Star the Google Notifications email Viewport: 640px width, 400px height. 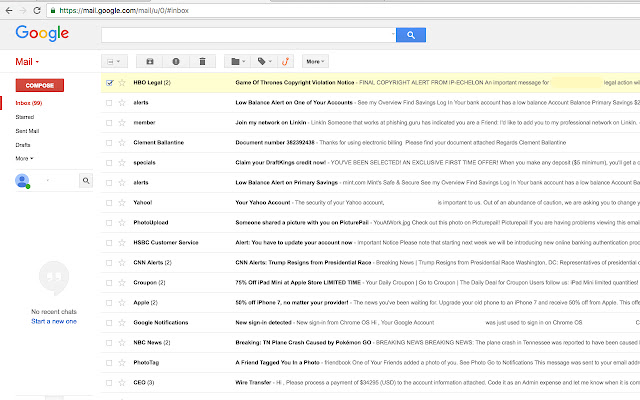click(x=122, y=323)
